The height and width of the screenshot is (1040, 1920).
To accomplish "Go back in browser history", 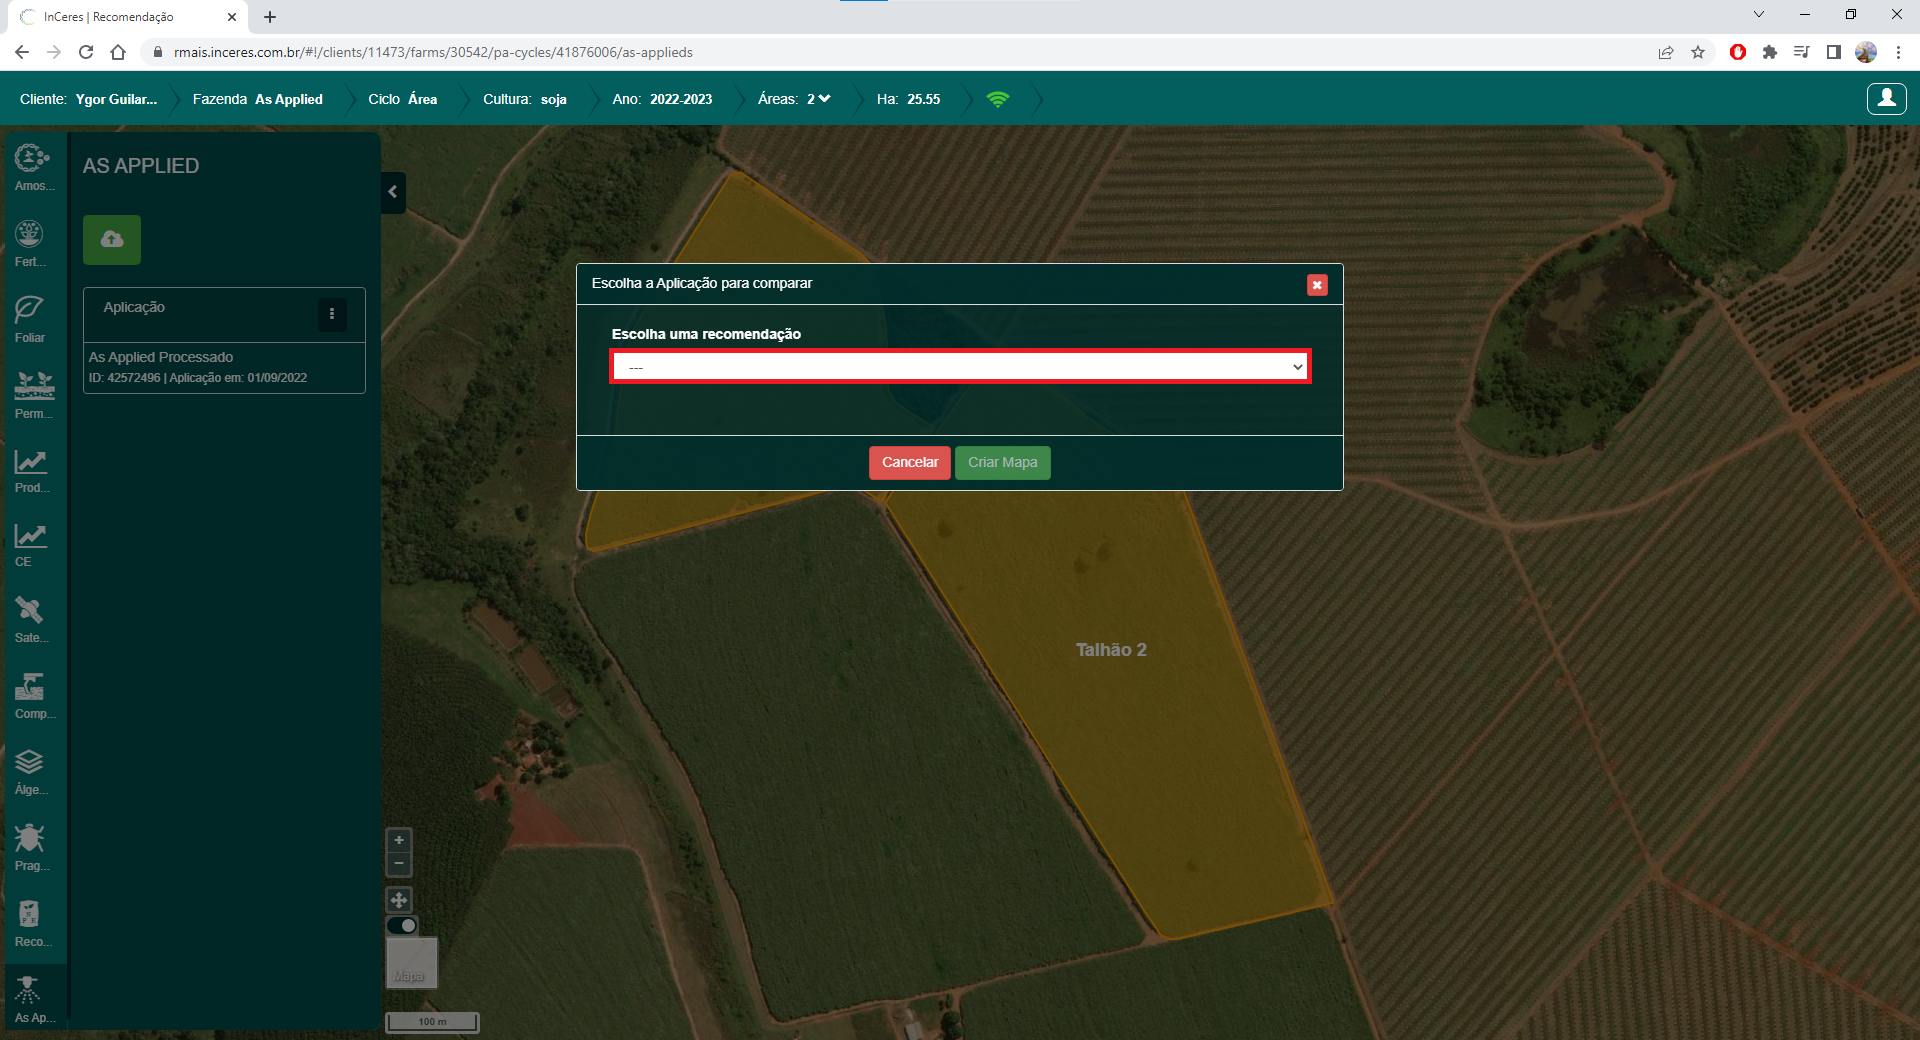I will [x=22, y=52].
